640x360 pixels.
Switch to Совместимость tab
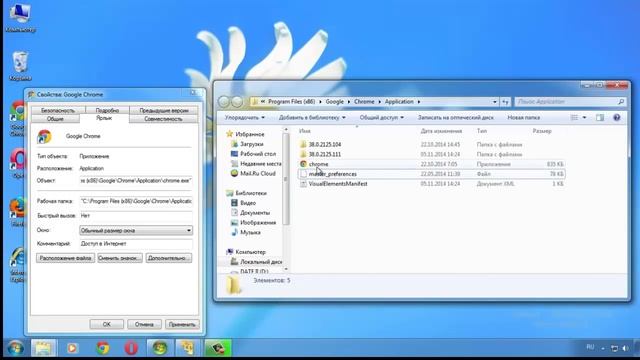click(x=163, y=119)
